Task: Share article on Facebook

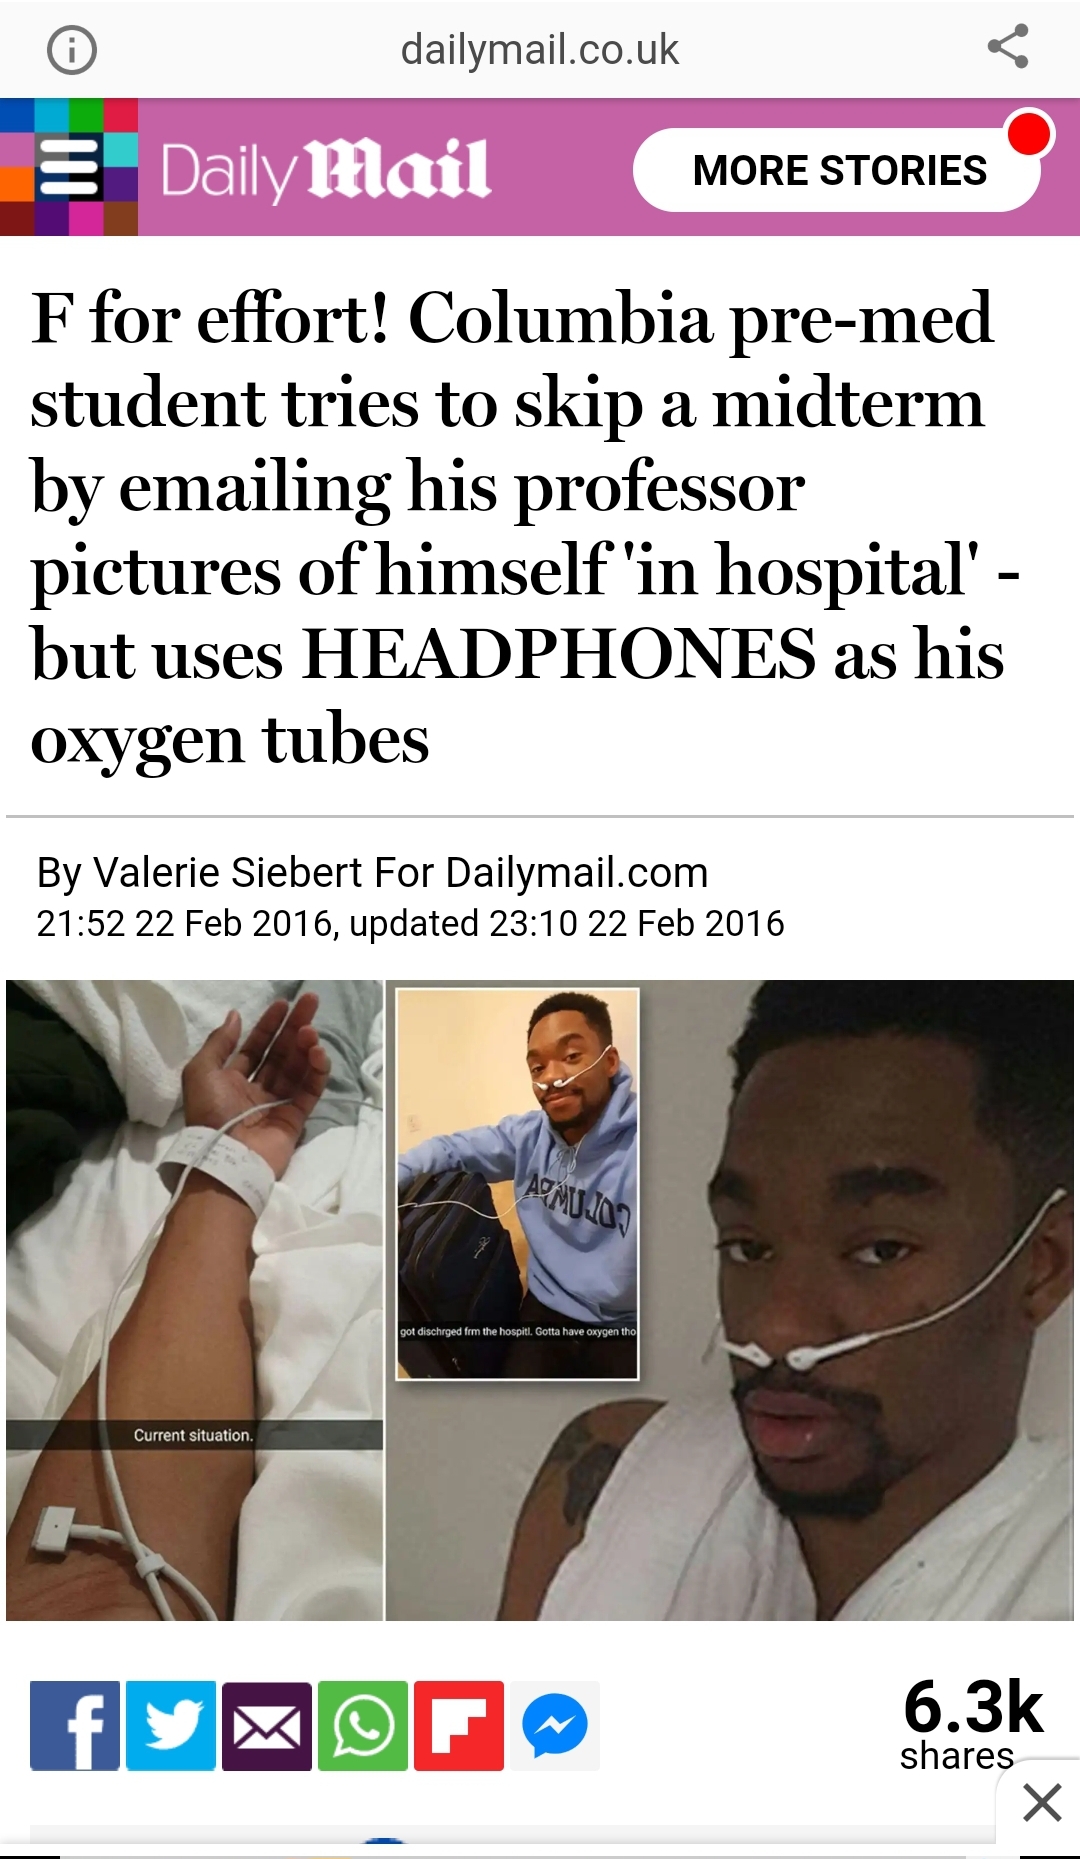Action: 75,1725
